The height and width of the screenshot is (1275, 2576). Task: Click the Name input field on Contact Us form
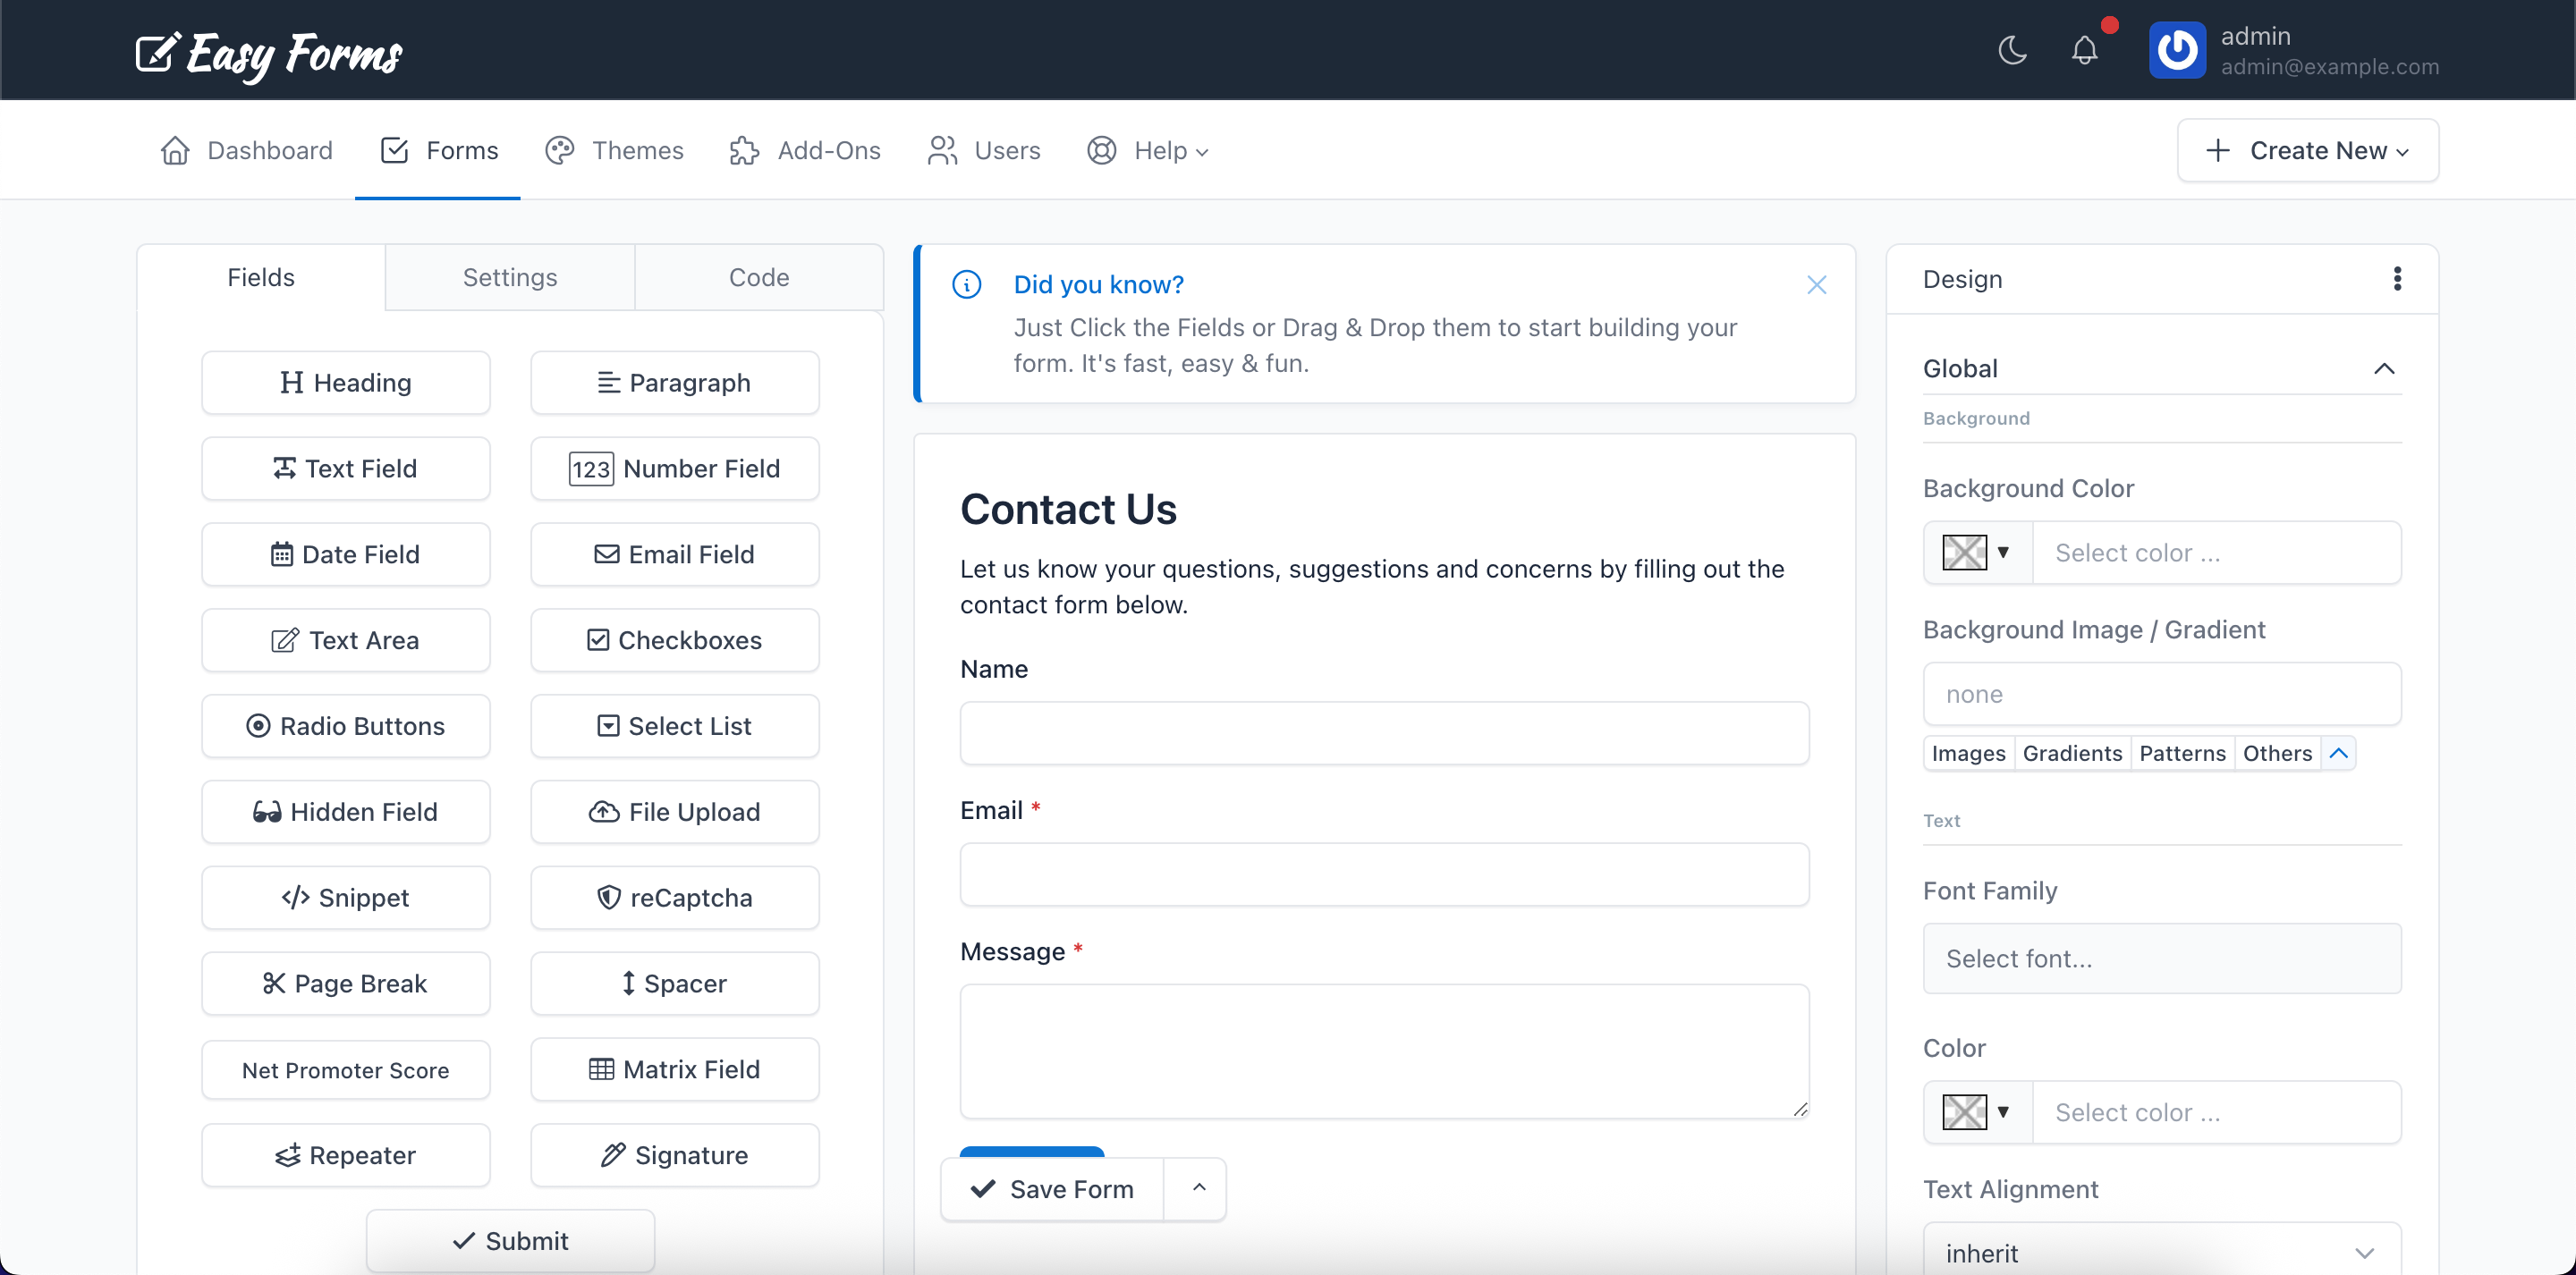(1383, 733)
